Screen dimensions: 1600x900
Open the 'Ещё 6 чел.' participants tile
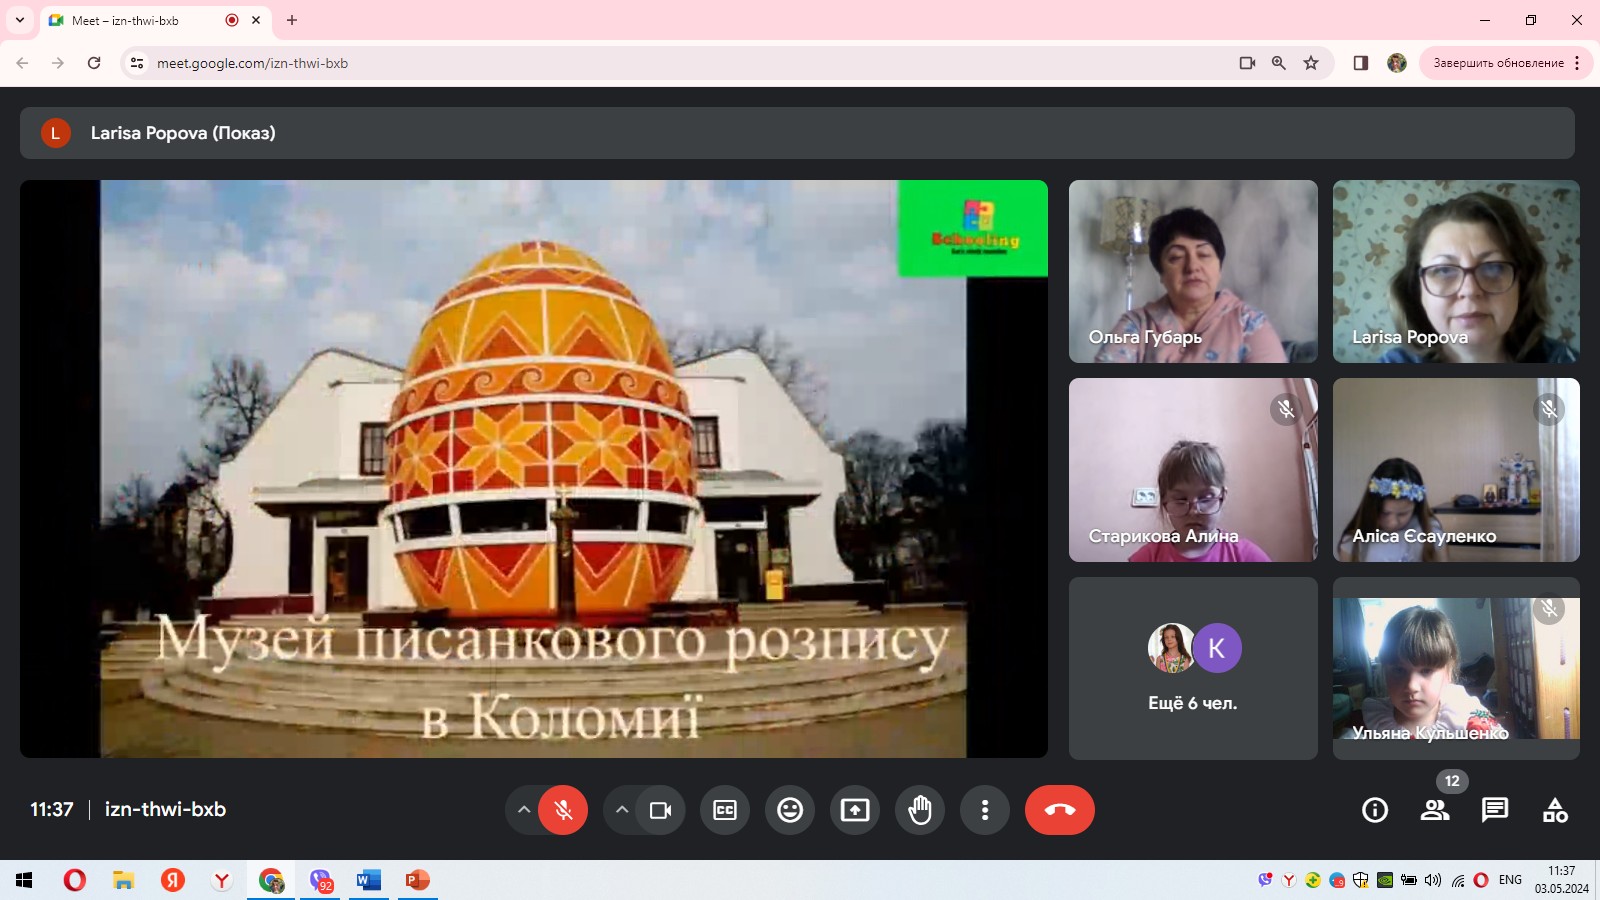tap(1193, 668)
